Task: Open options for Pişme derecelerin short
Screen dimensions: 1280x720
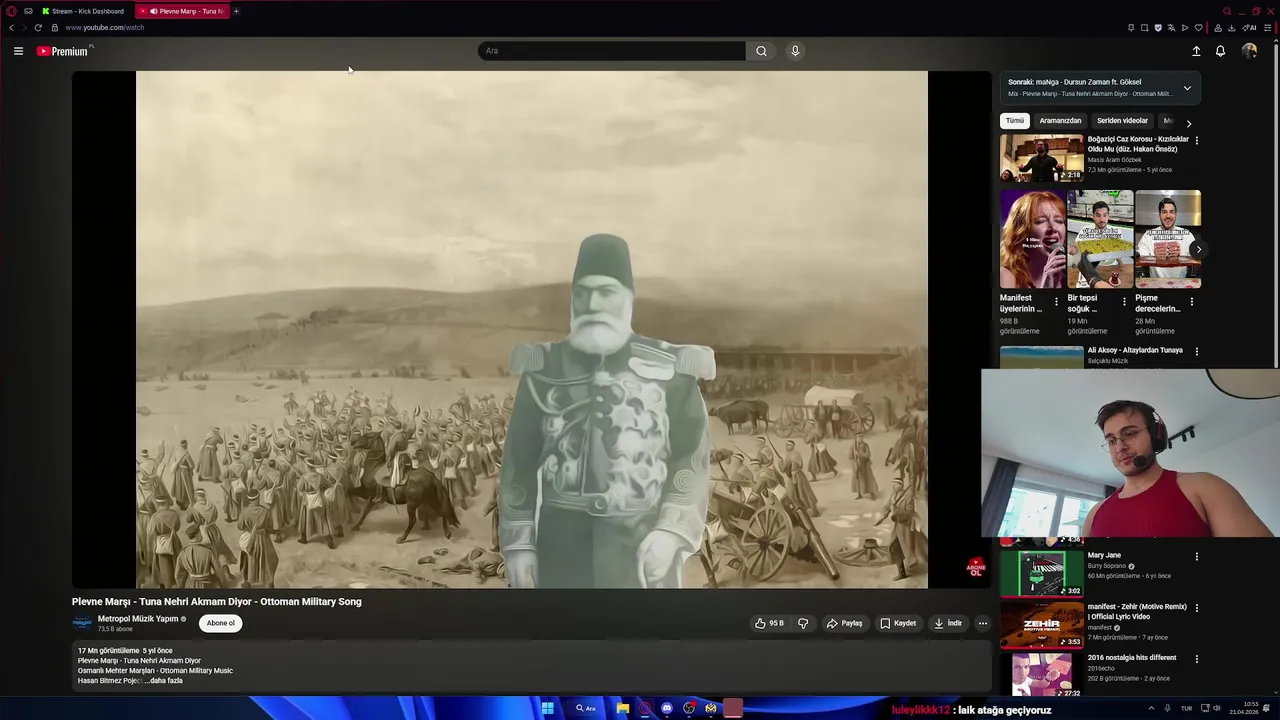Action: click(x=1192, y=302)
